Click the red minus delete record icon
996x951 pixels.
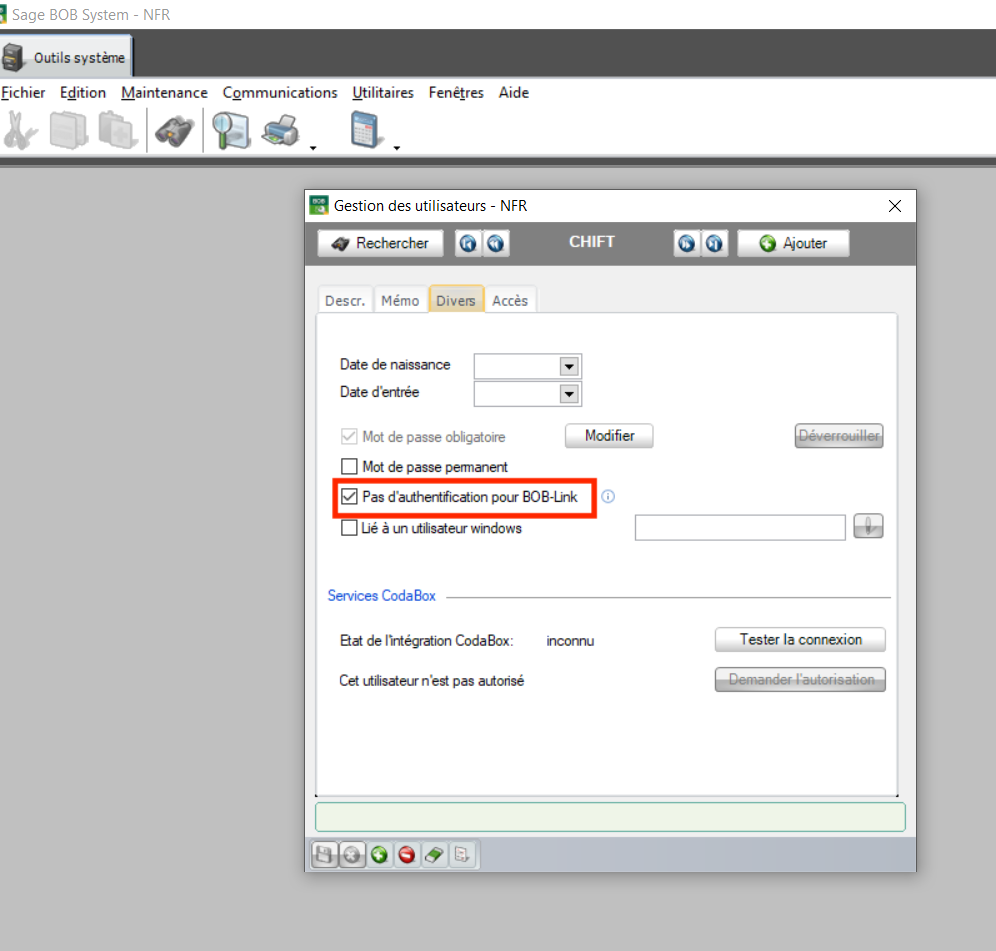click(407, 854)
